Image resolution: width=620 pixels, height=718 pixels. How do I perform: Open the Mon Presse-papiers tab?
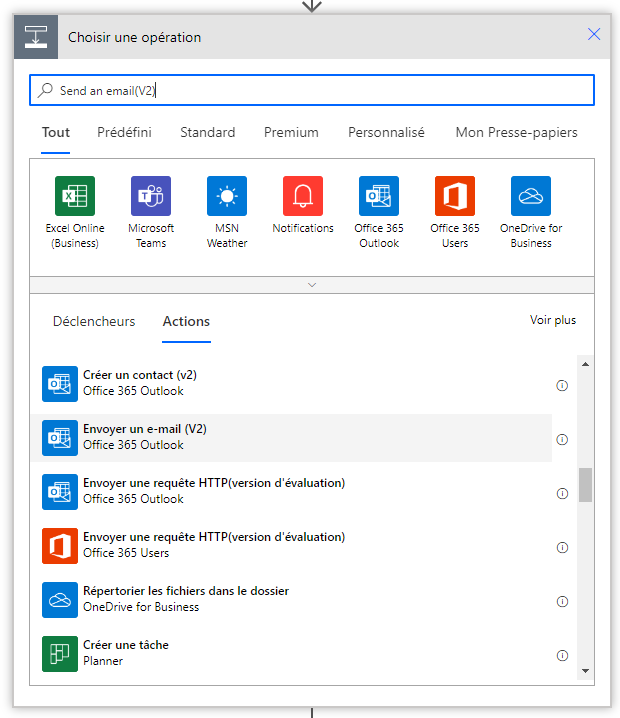click(x=517, y=132)
